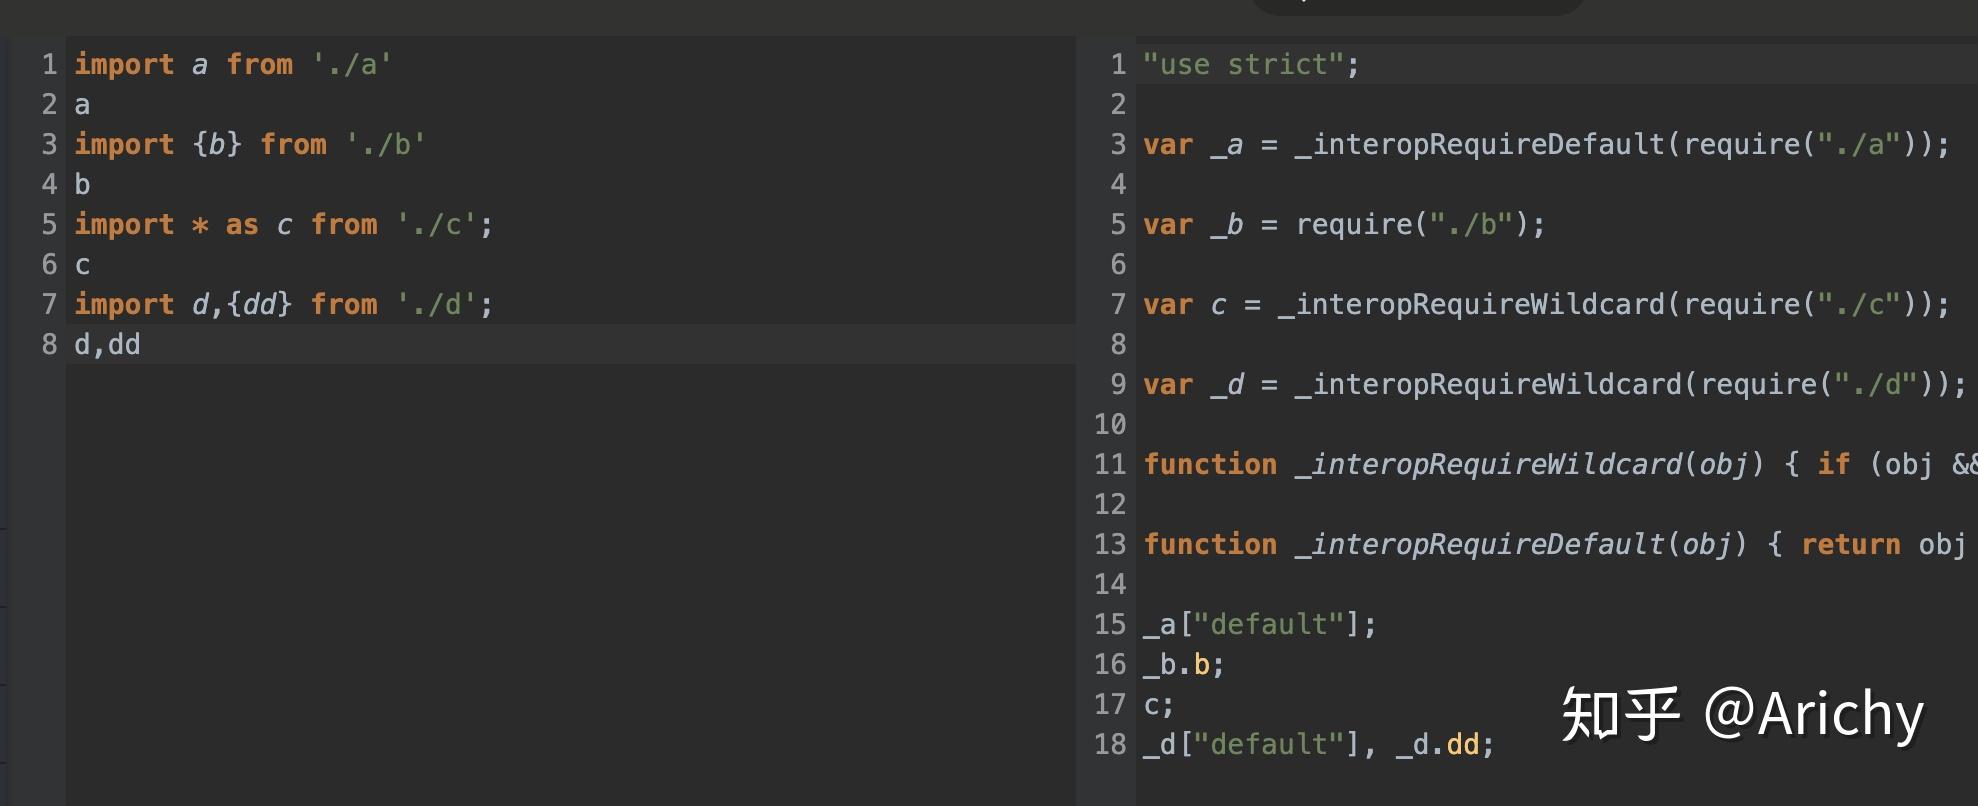
Task: Click the _b.b; output line
Action: 1184,664
